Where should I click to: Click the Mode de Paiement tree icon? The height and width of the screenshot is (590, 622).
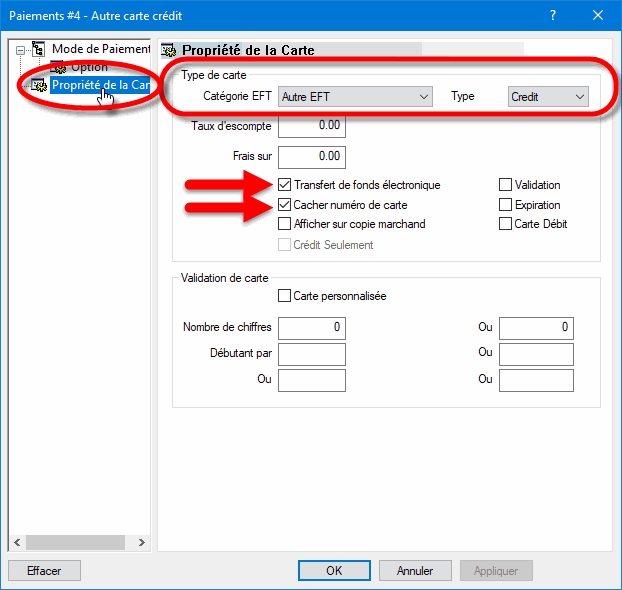(39, 49)
